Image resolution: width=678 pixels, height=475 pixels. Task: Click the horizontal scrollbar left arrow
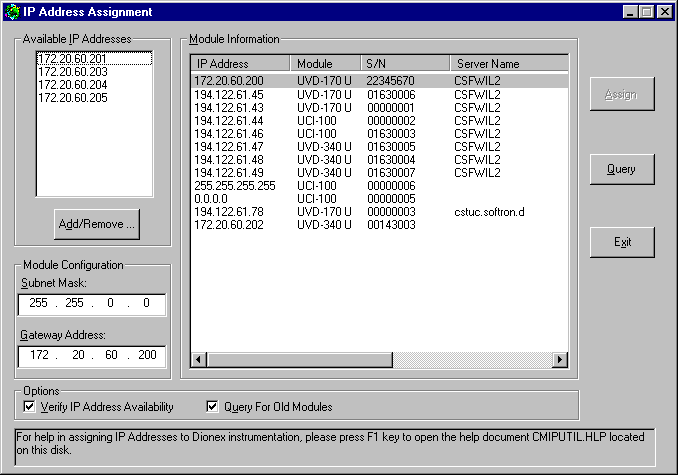(x=198, y=360)
